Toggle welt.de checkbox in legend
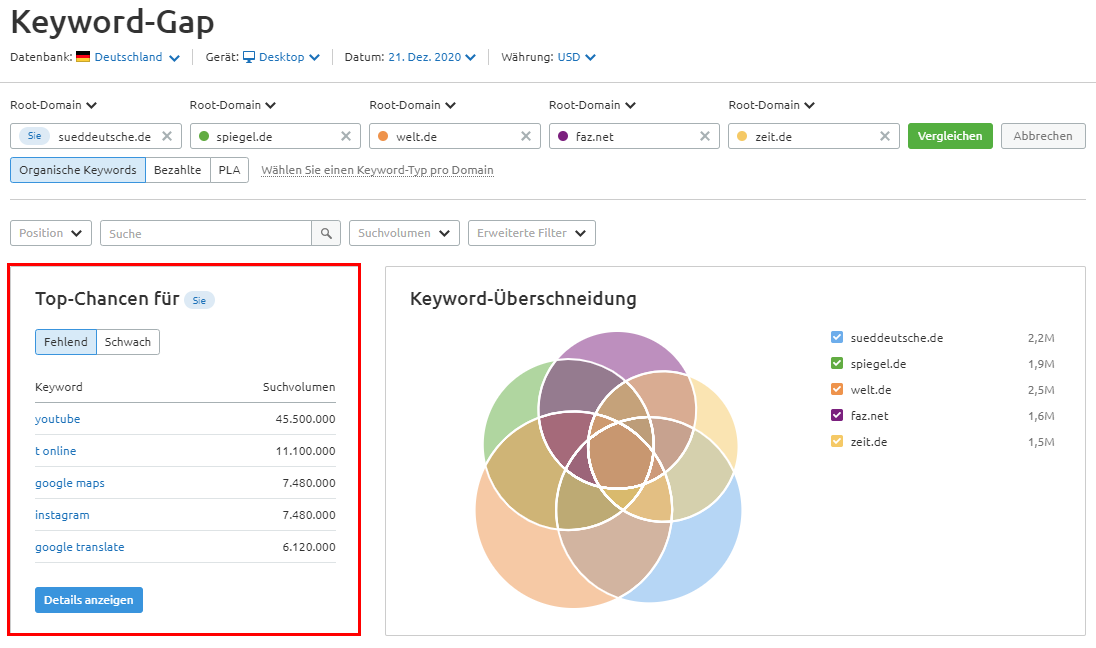The image size is (1096, 648). (x=837, y=389)
